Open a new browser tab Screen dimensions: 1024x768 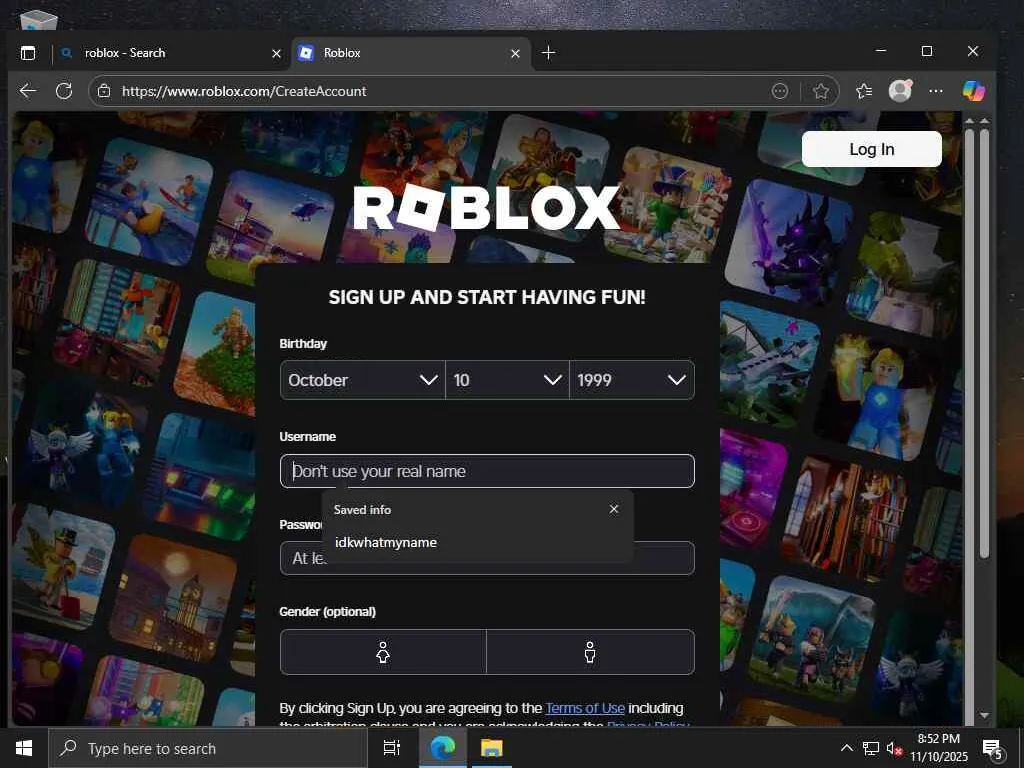(549, 53)
